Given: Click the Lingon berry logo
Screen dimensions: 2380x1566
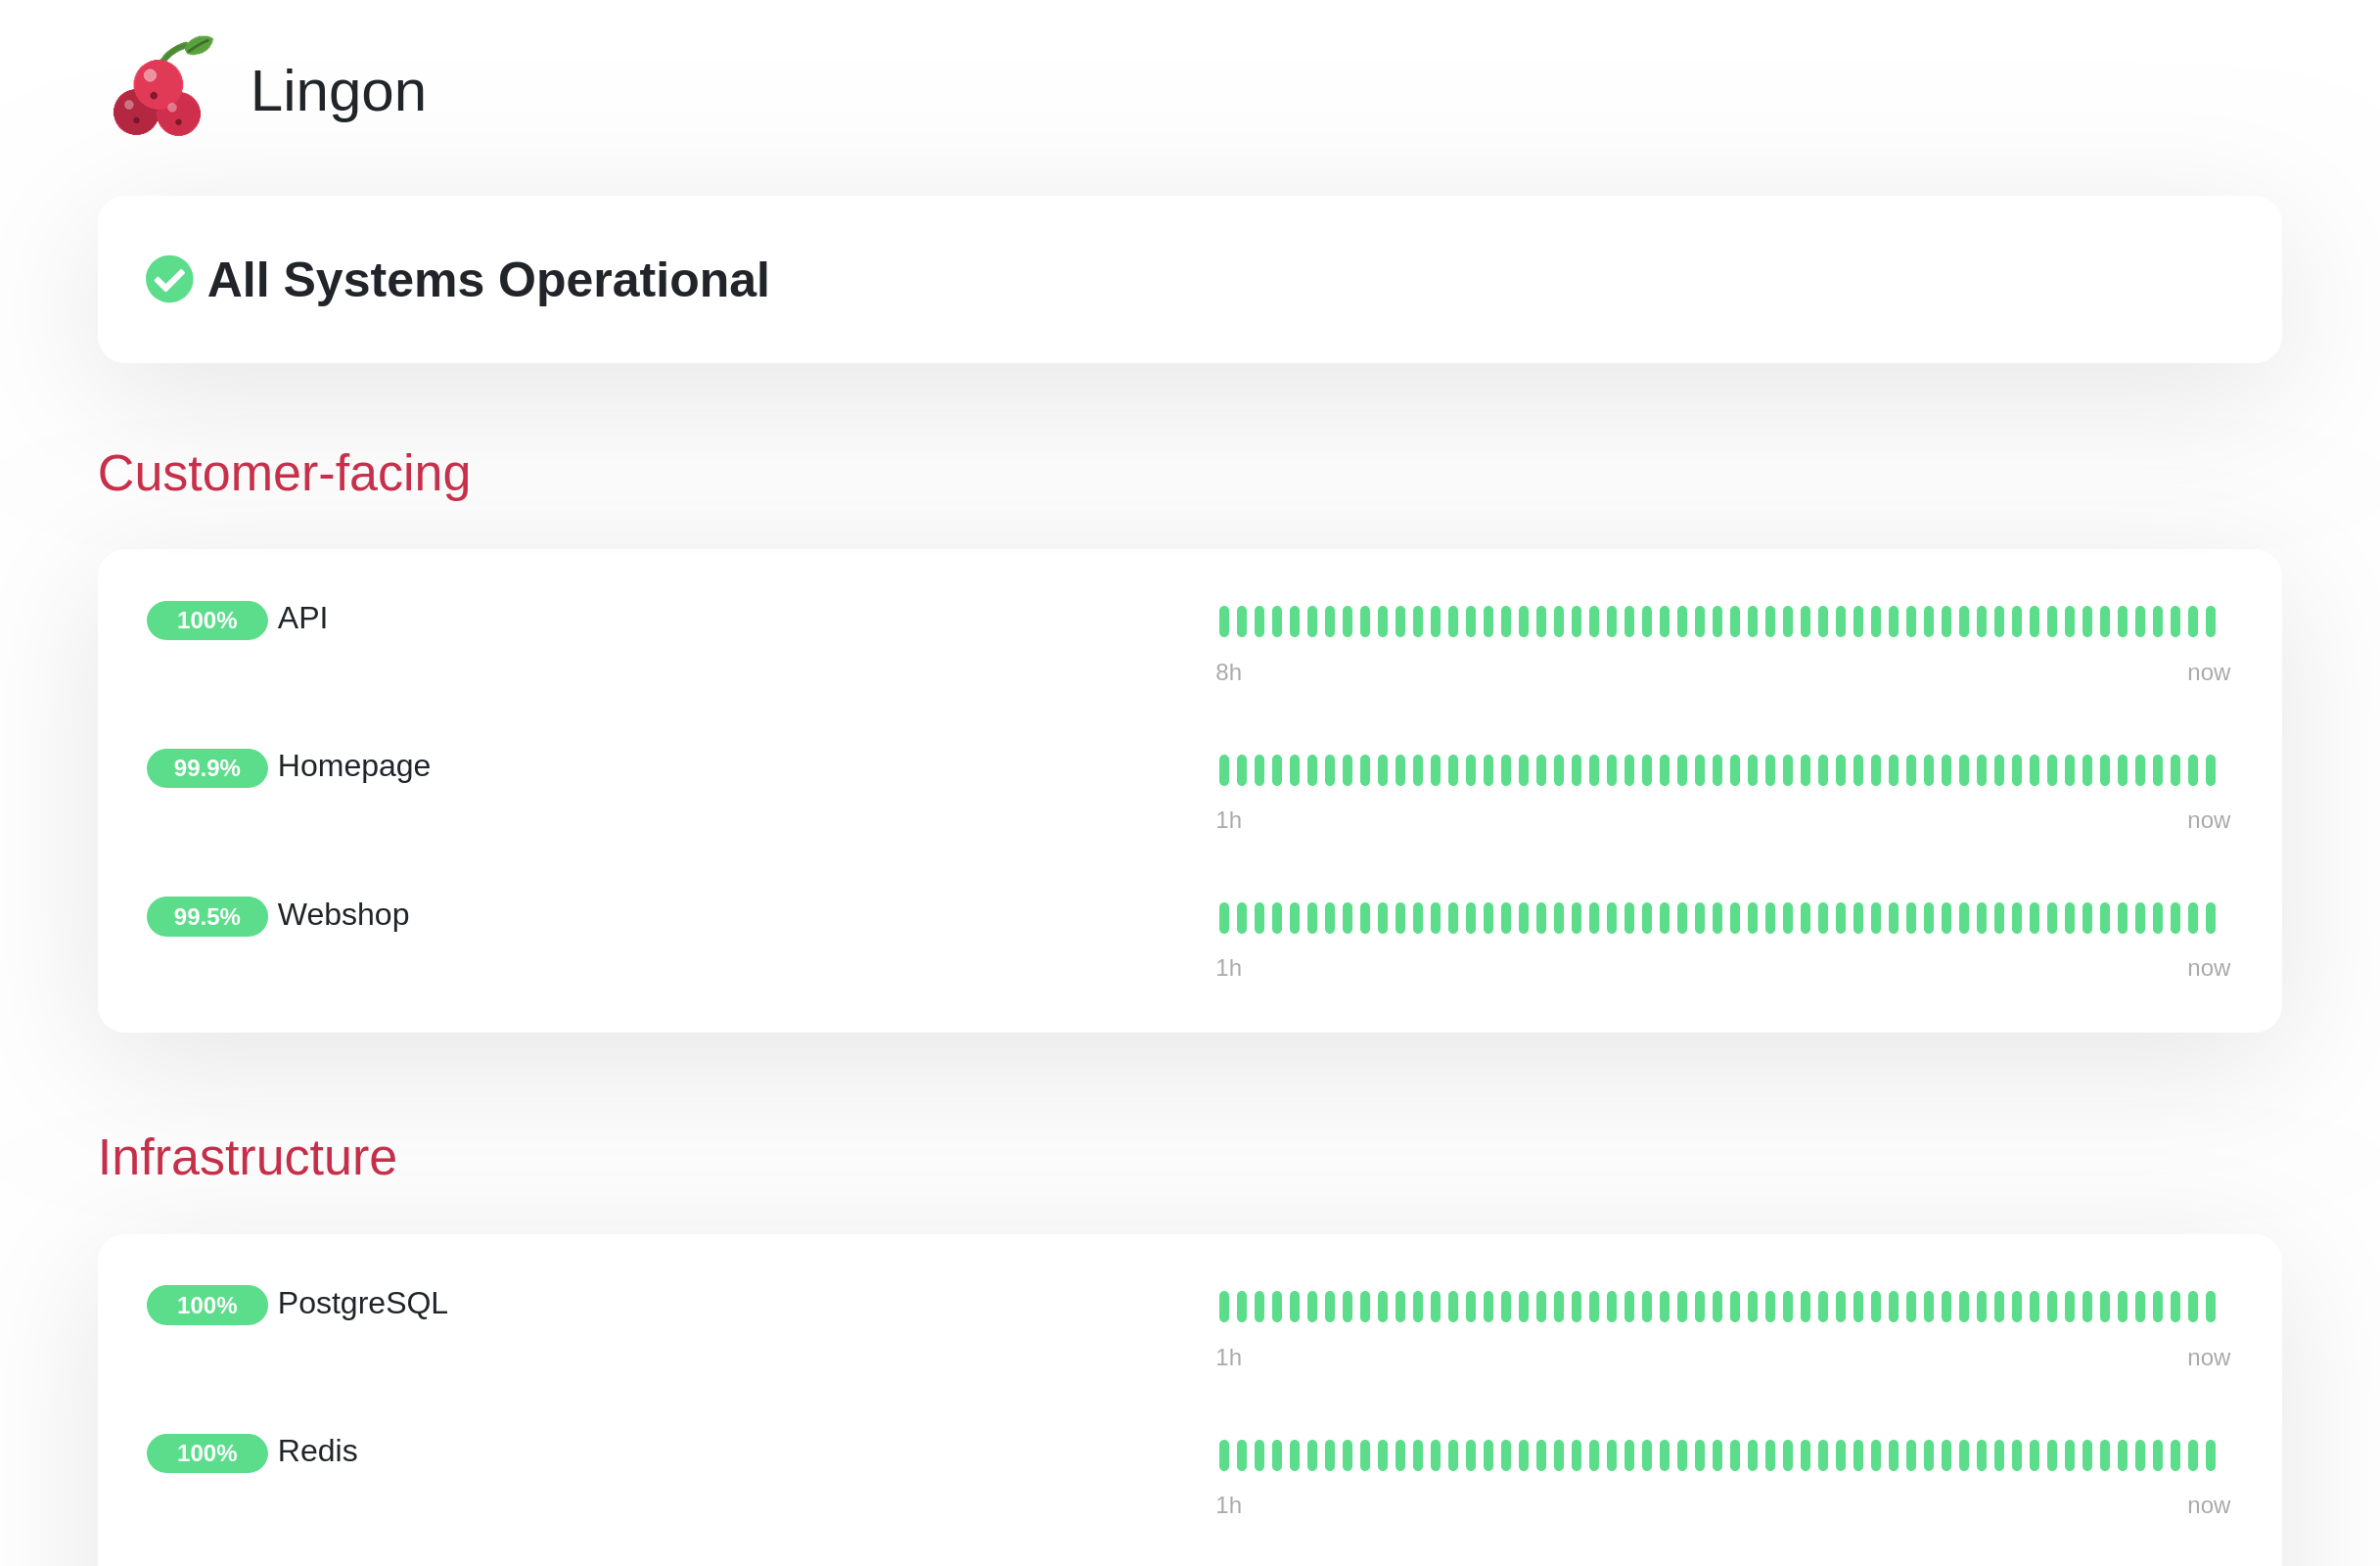Looking at the screenshot, I should click(x=163, y=87).
